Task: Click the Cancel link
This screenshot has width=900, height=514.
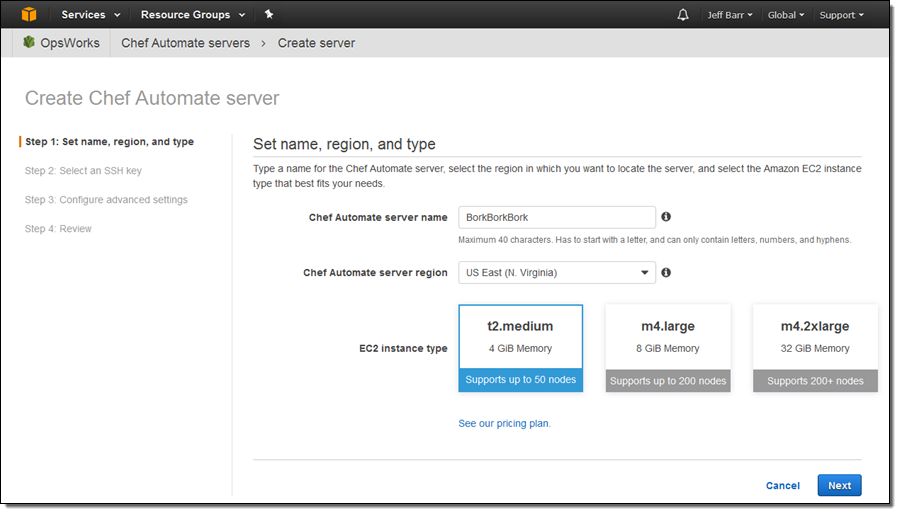Action: tap(782, 486)
